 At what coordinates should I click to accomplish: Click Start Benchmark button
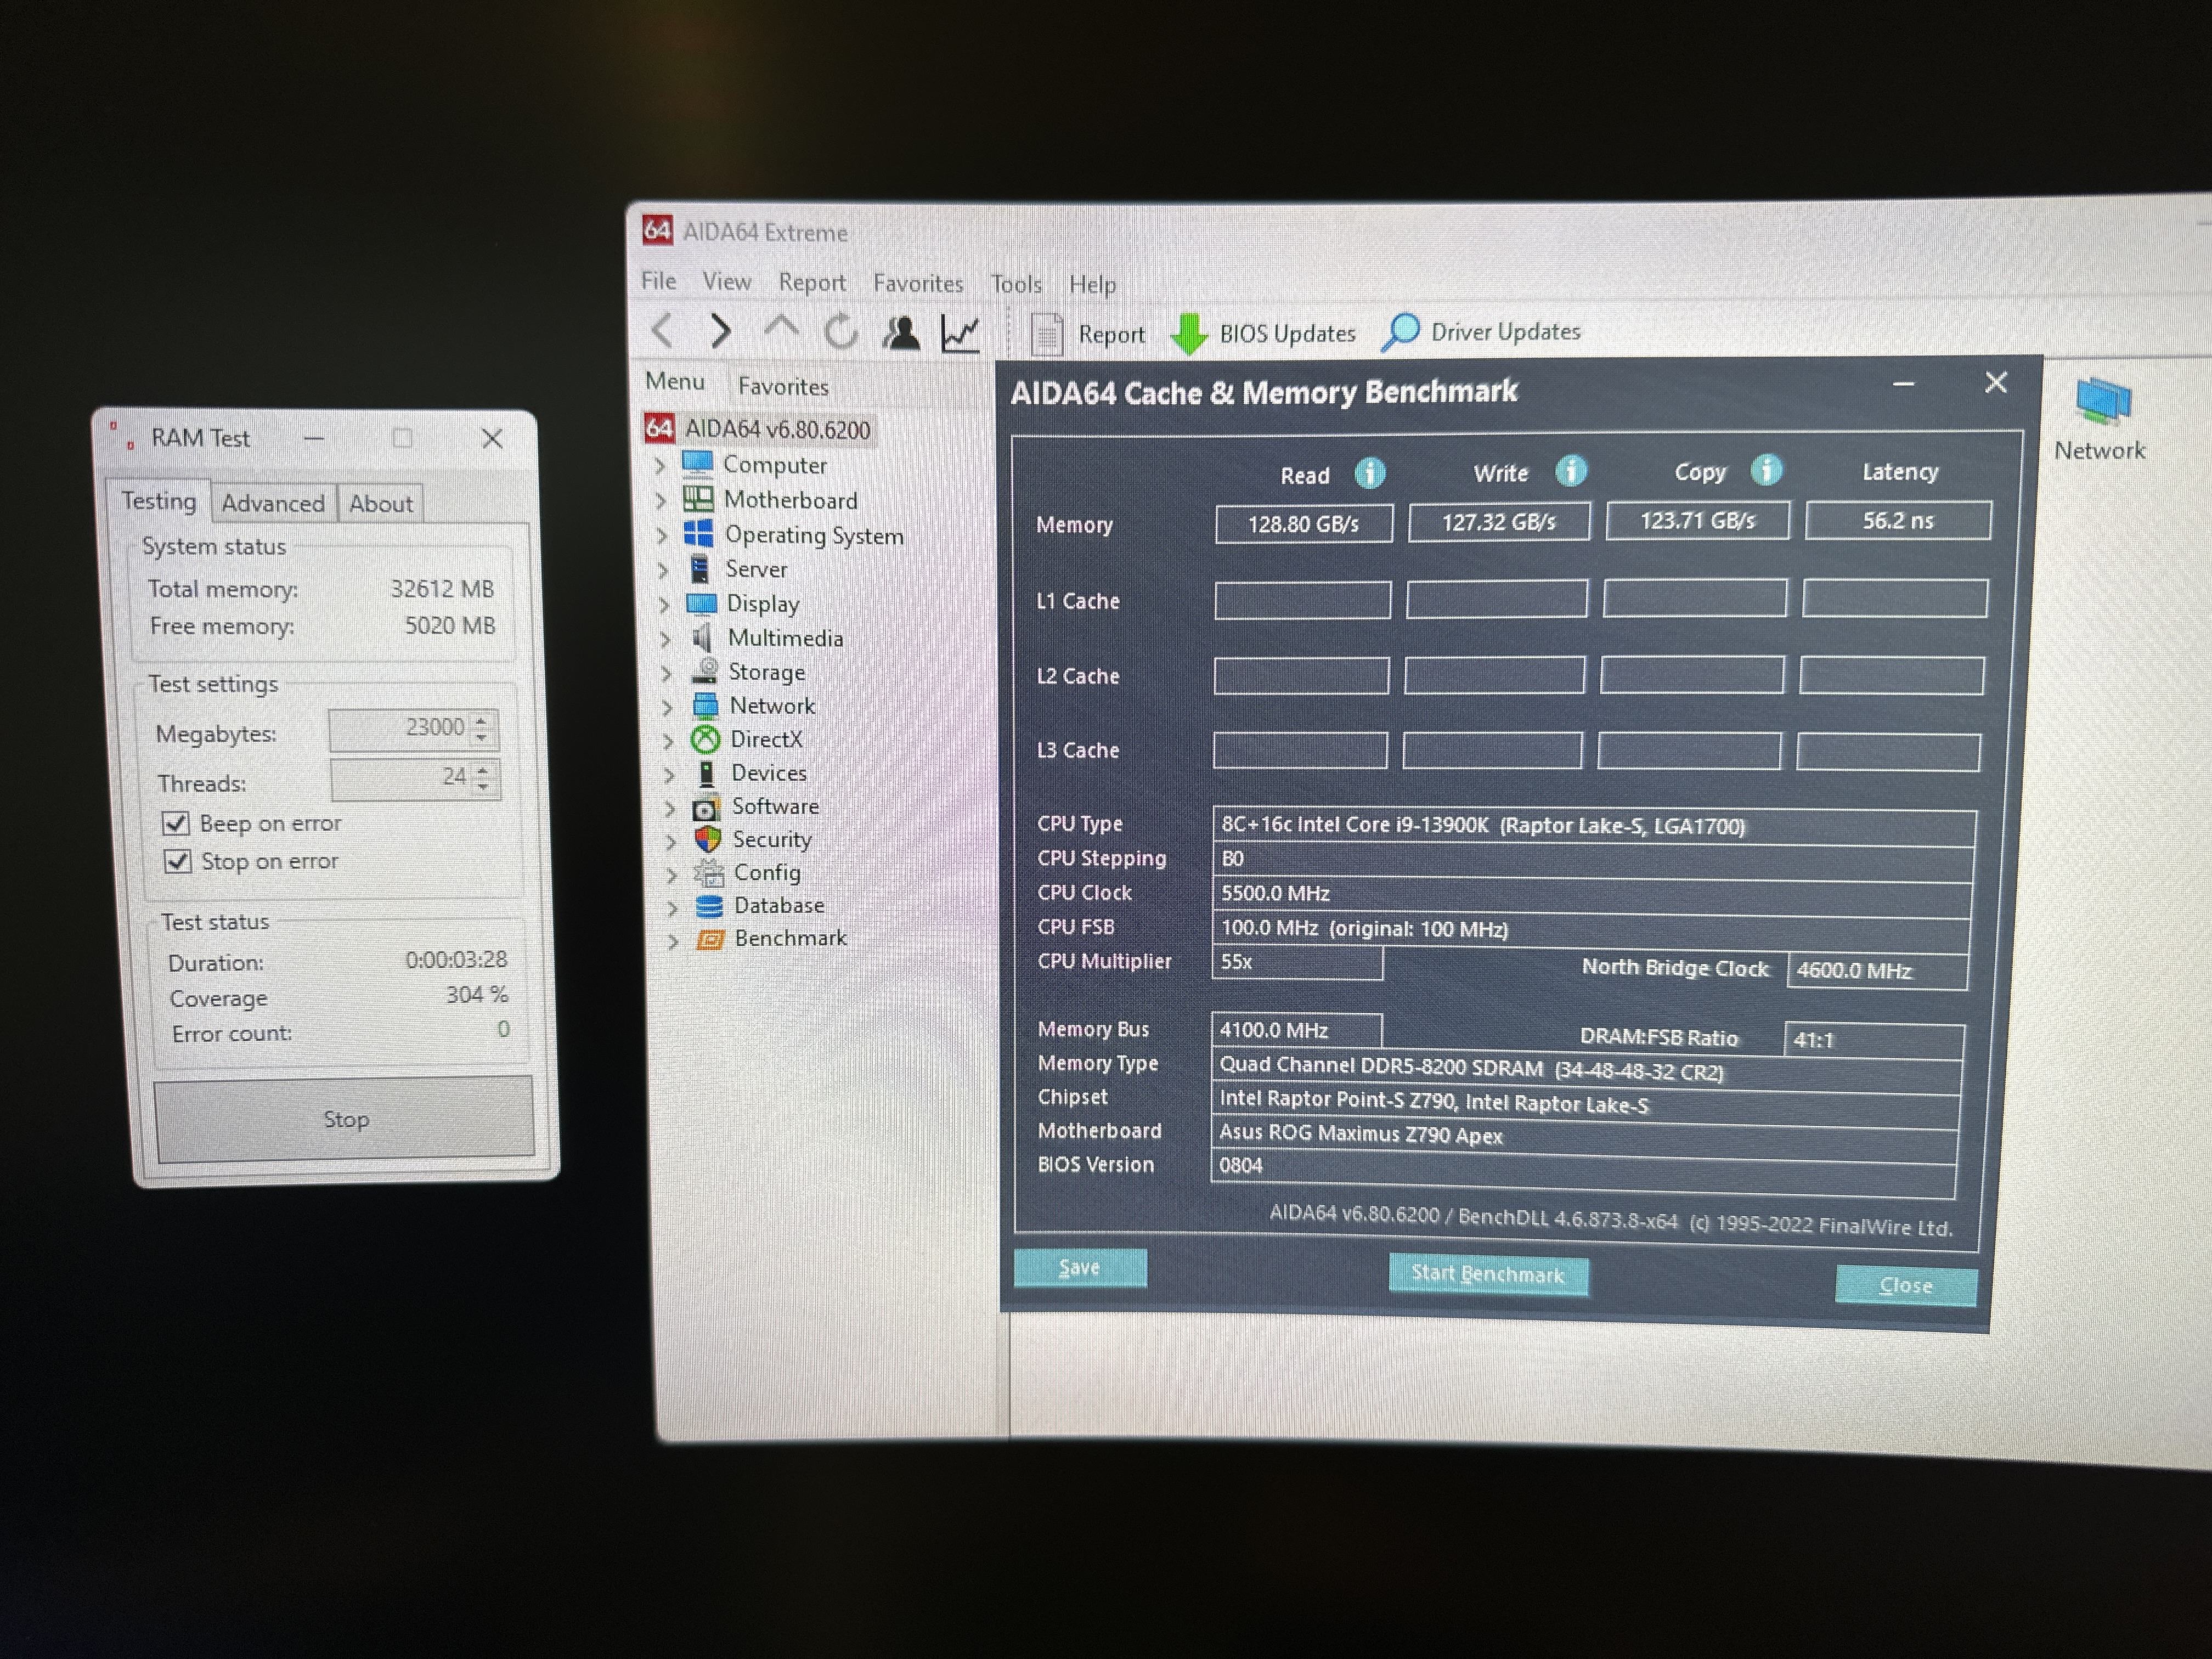(x=1487, y=1274)
